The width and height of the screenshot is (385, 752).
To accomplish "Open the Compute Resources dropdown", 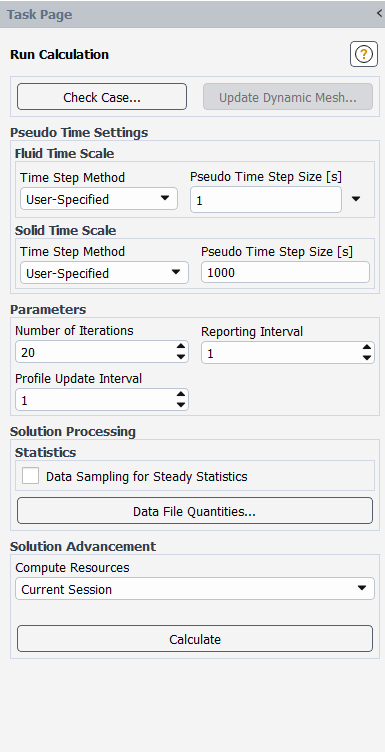I will pyautogui.click(x=195, y=589).
